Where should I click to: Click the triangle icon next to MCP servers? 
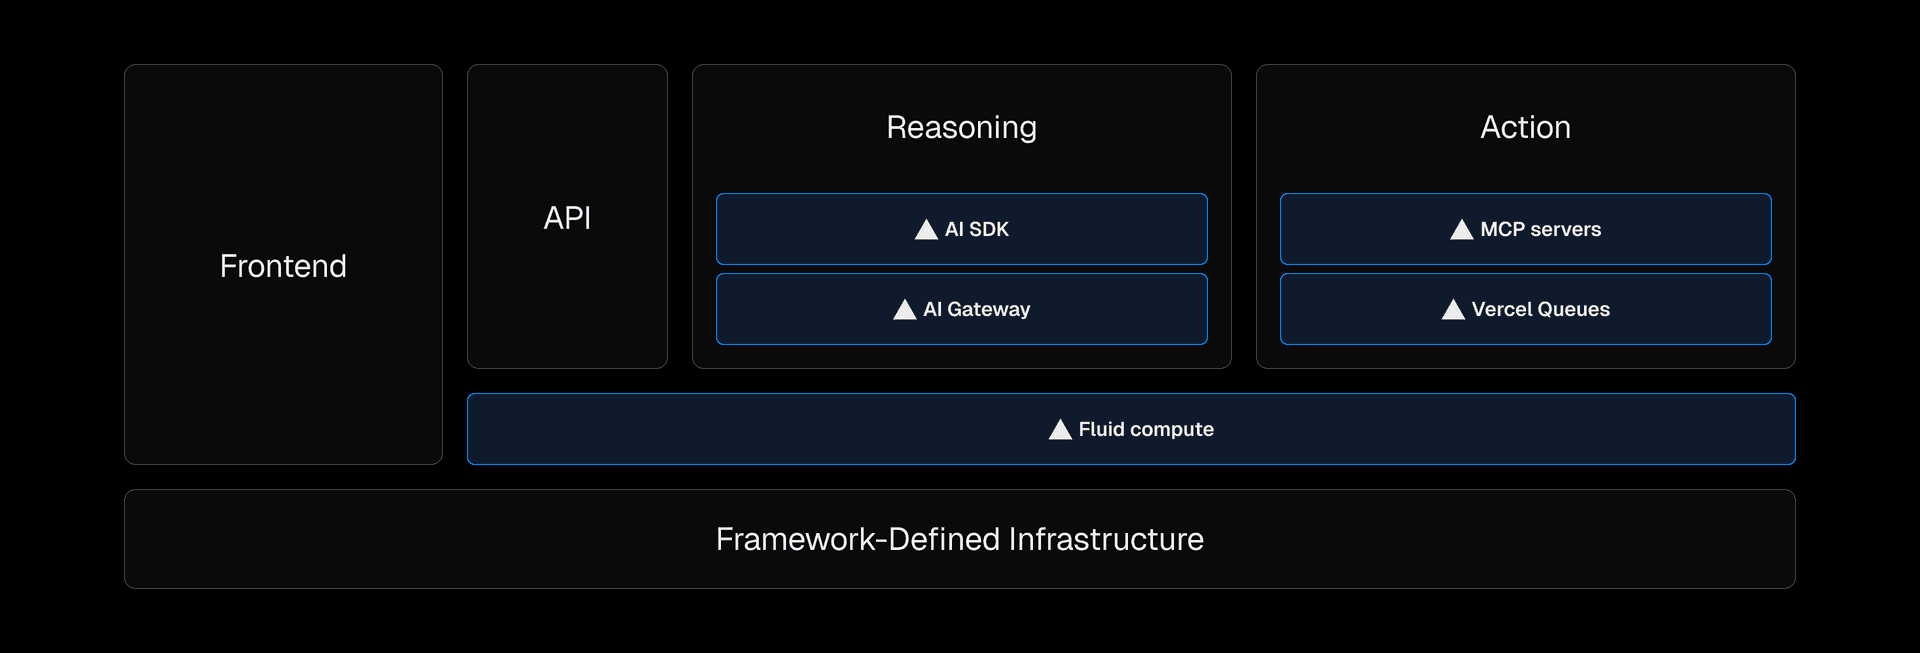pyautogui.click(x=1461, y=230)
